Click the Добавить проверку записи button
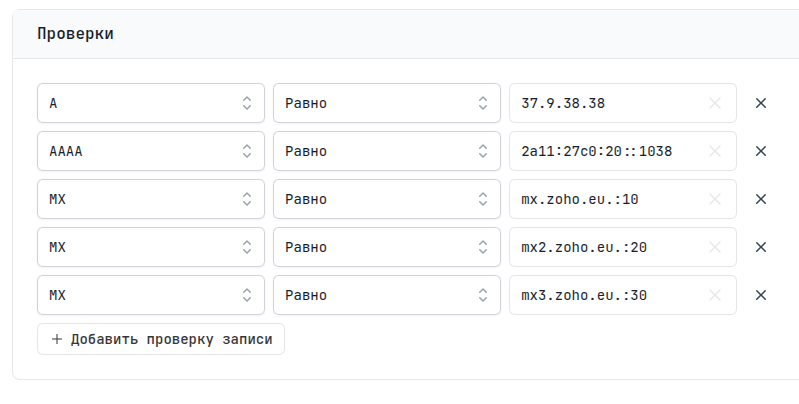The height and width of the screenshot is (404, 799). (161, 339)
